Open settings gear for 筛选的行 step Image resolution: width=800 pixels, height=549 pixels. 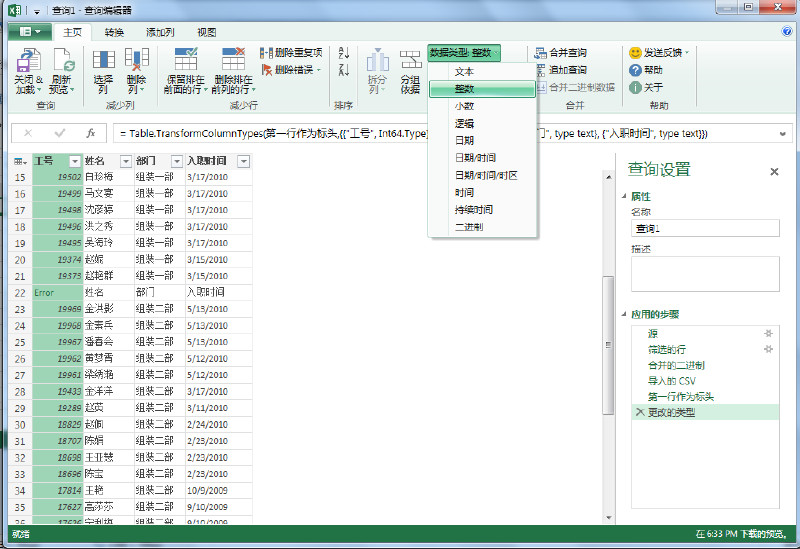(768, 350)
